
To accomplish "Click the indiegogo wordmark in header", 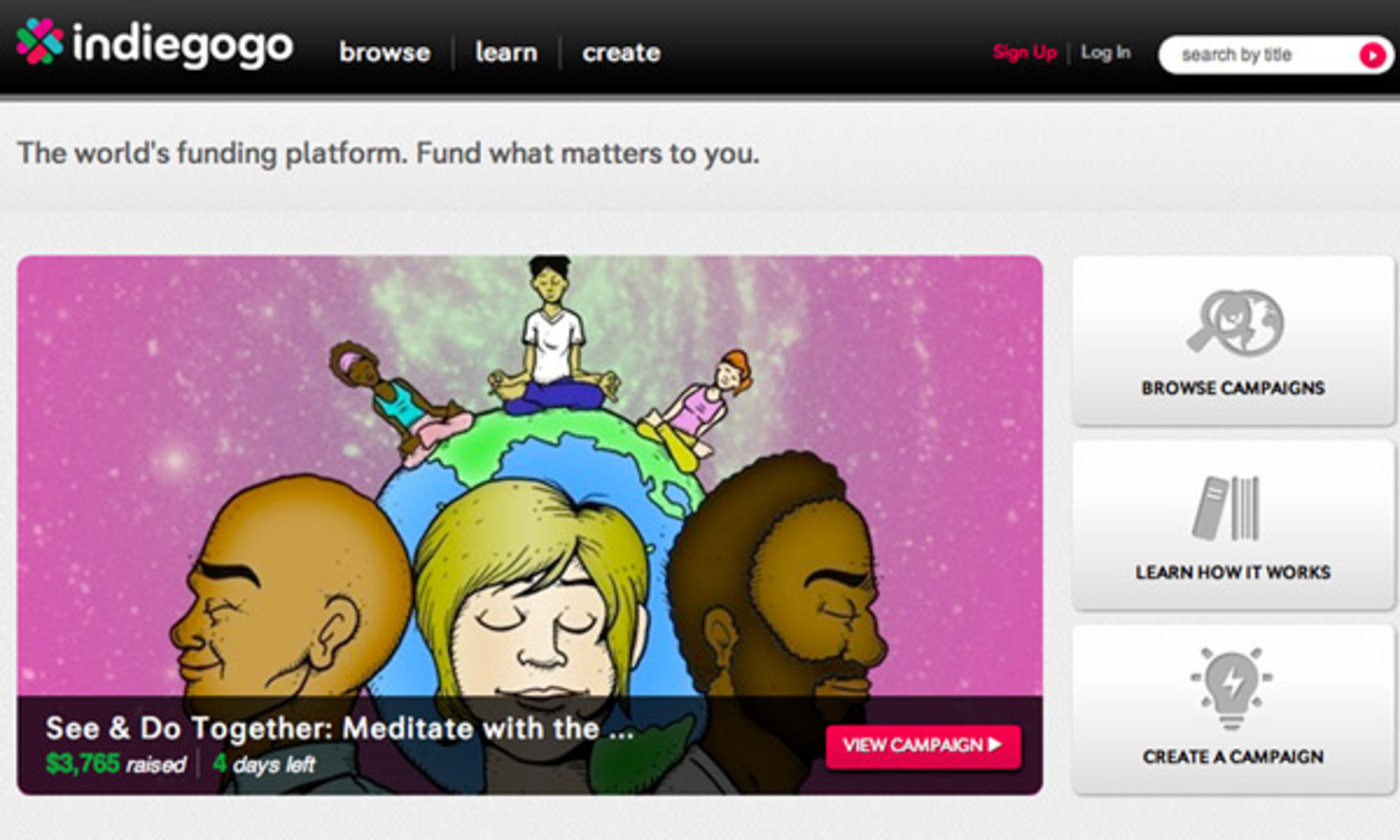I will [183, 46].
